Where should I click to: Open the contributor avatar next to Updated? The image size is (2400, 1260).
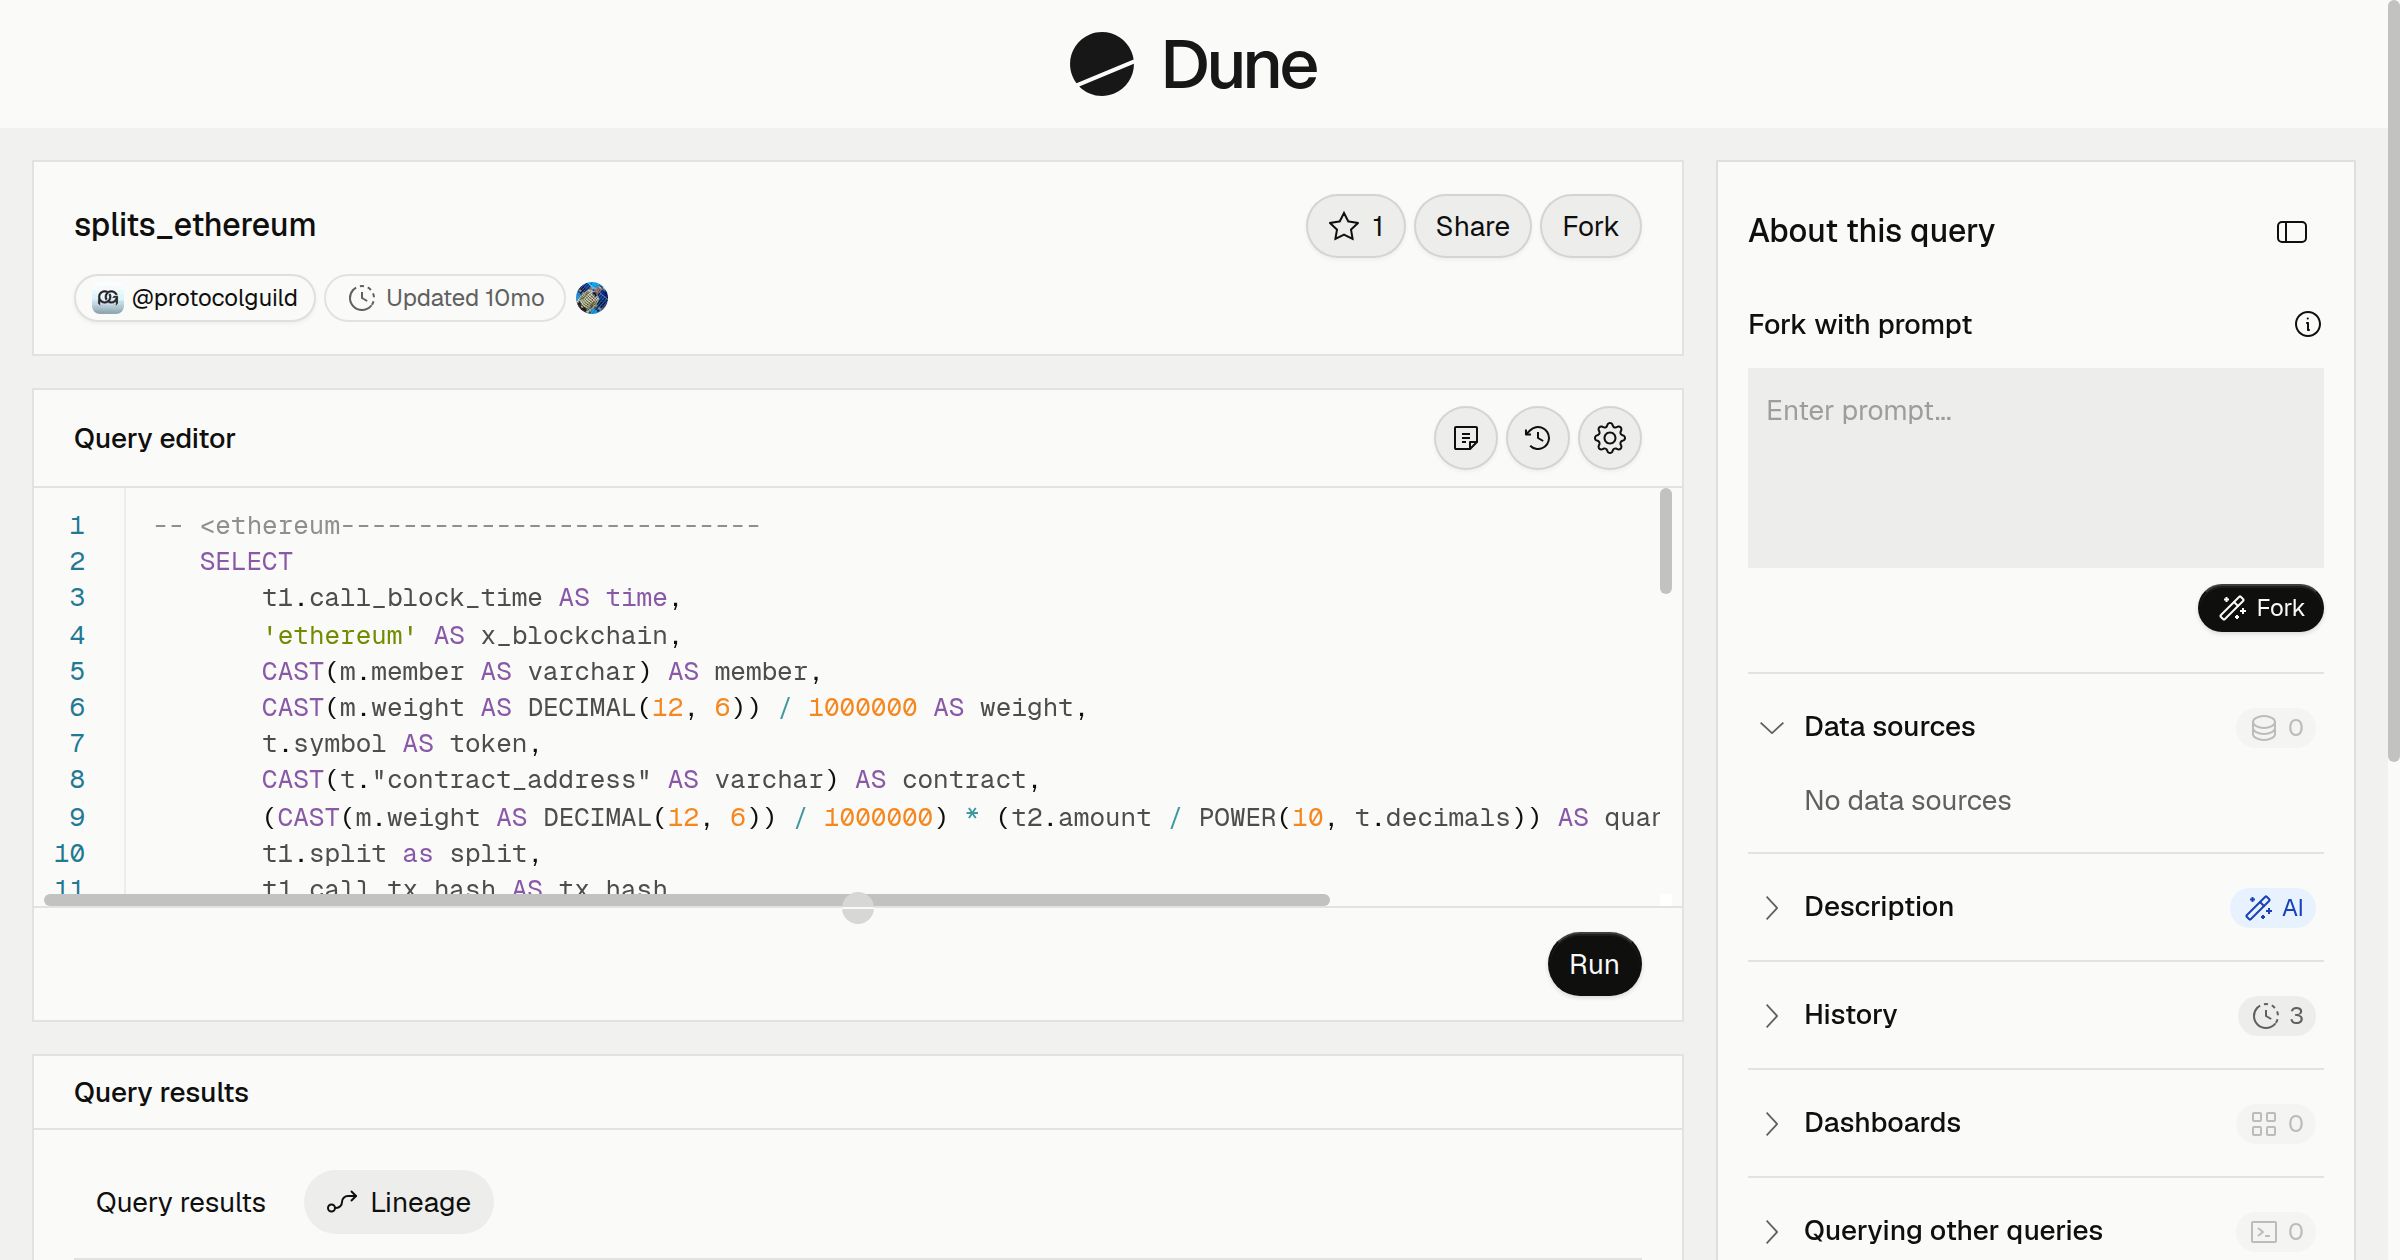pyautogui.click(x=592, y=298)
